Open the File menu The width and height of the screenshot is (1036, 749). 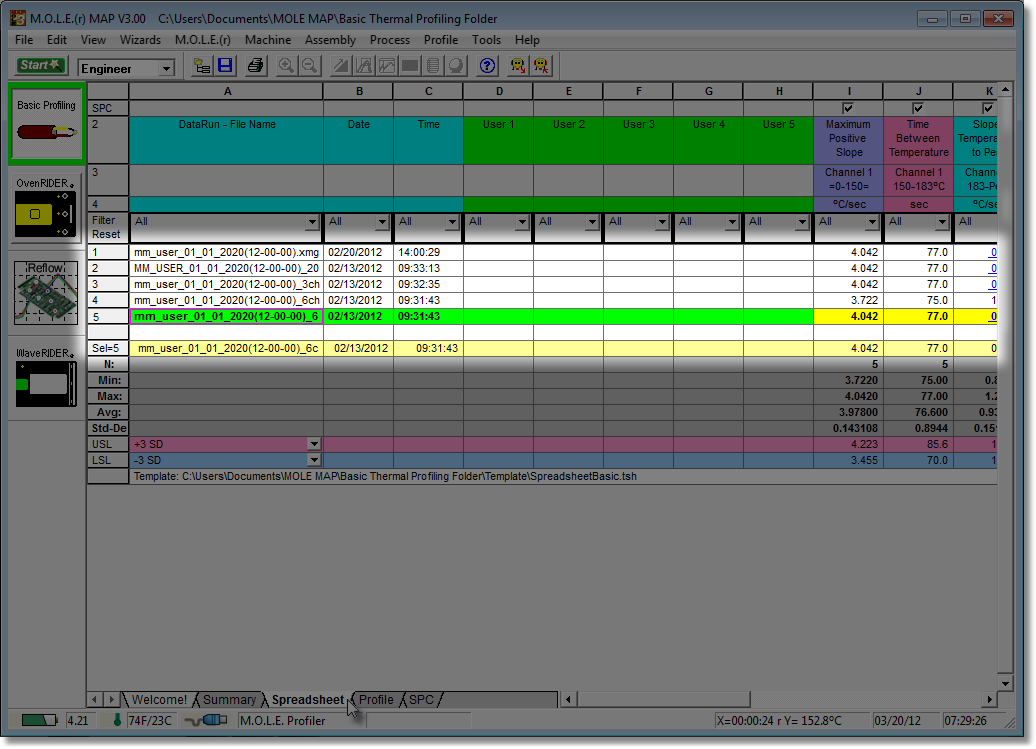pyautogui.click(x=24, y=40)
